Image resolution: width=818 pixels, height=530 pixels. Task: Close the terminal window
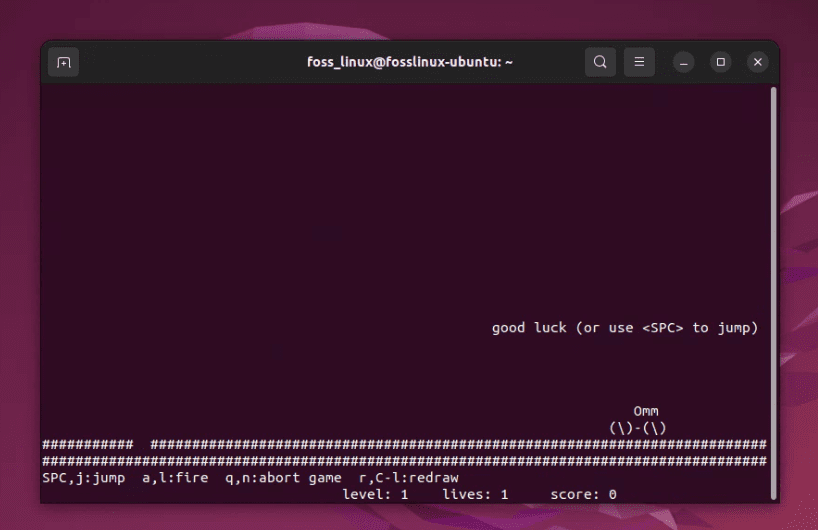pos(757,62)
